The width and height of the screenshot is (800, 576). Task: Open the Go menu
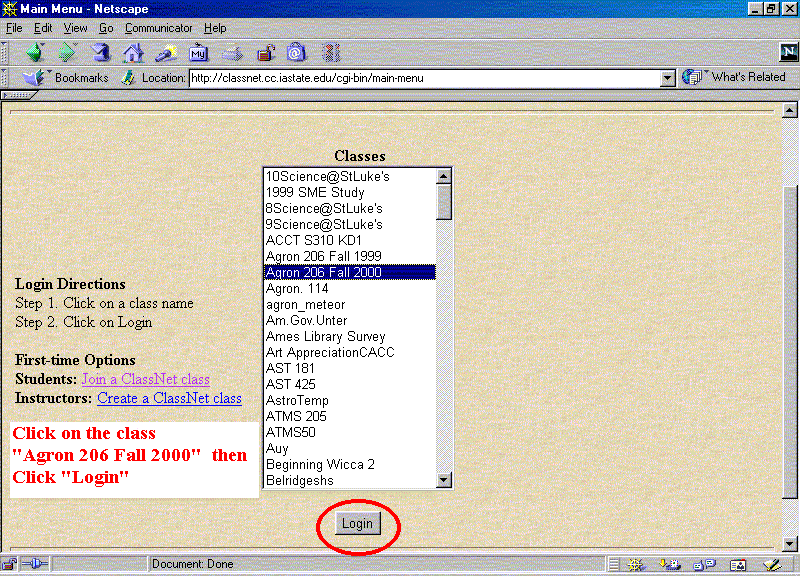click(106, 28)
